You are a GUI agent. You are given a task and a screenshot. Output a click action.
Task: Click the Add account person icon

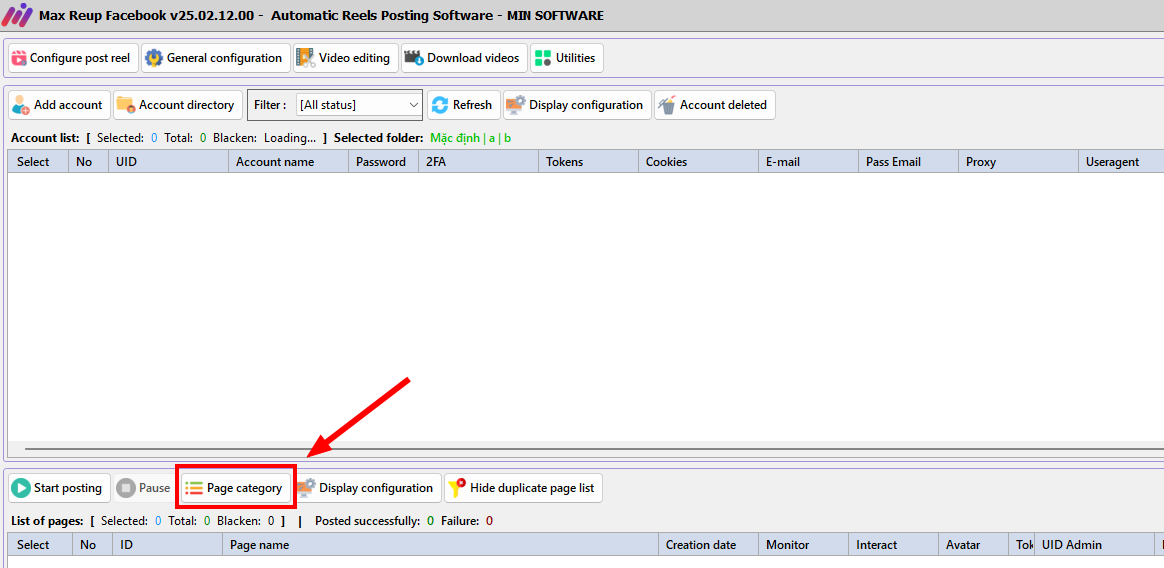click(x=21, y=105)
